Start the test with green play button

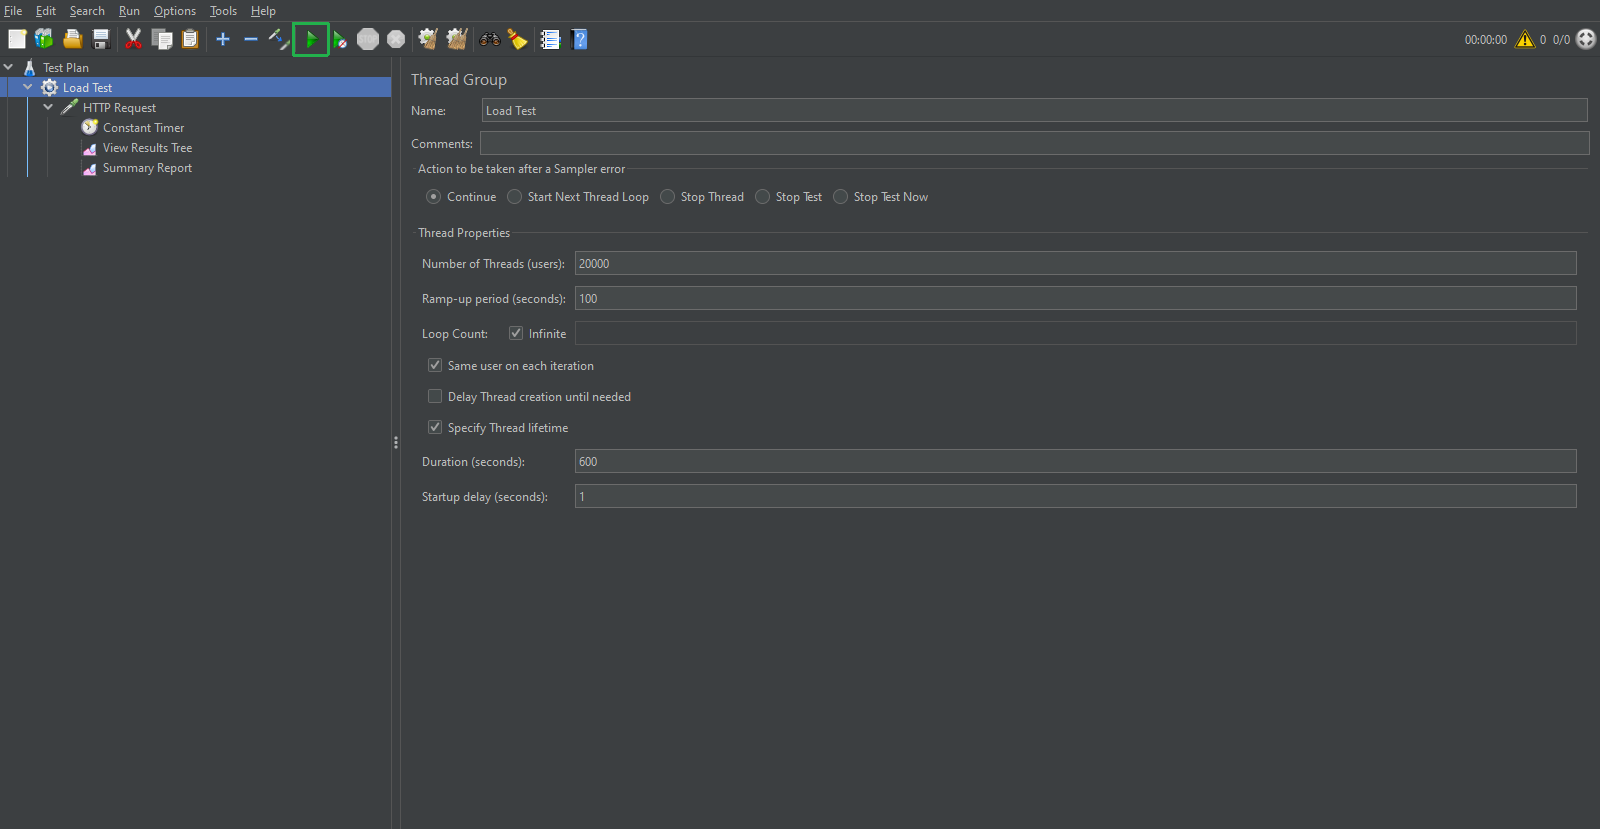point(311,39)
